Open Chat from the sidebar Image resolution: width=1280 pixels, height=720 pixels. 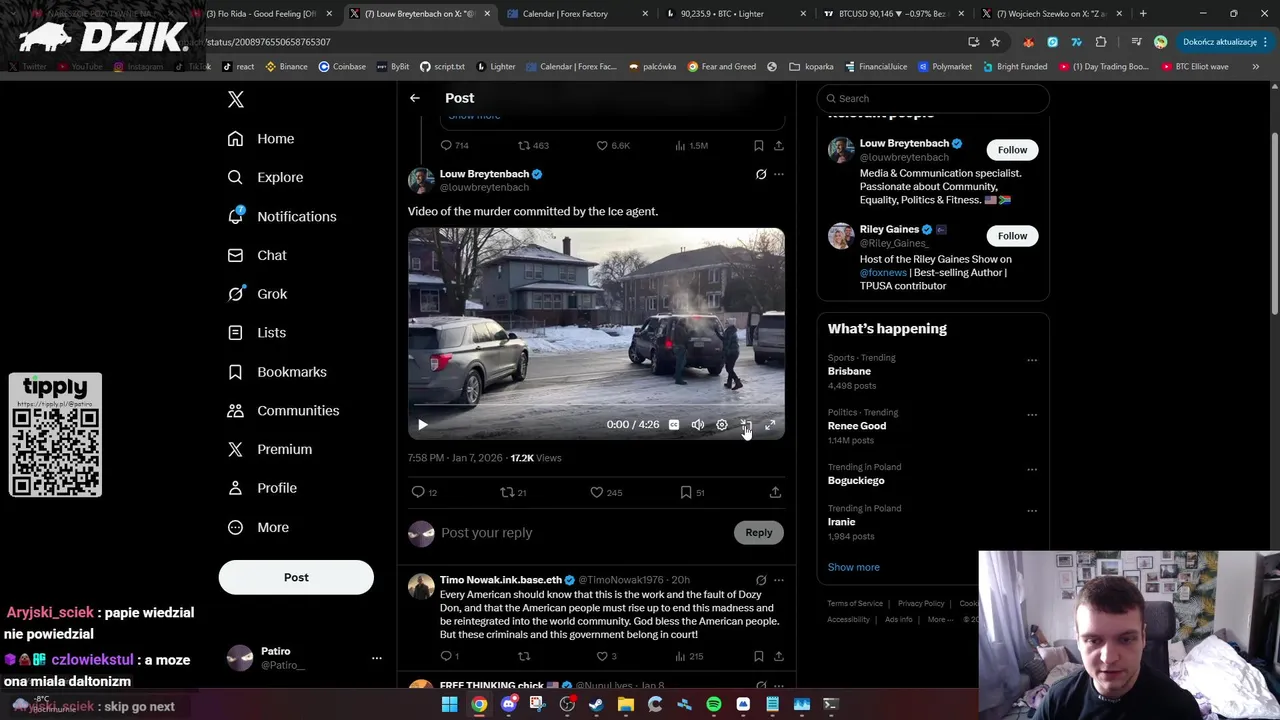tap(257, 255)
